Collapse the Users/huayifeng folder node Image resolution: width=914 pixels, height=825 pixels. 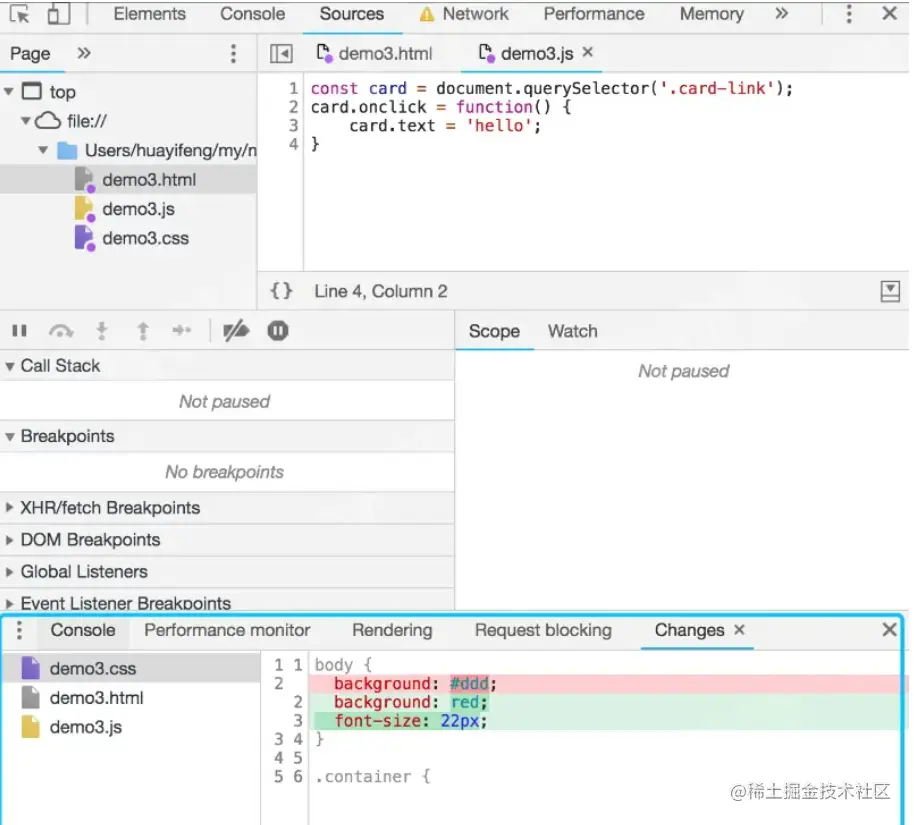click(43, 150)
